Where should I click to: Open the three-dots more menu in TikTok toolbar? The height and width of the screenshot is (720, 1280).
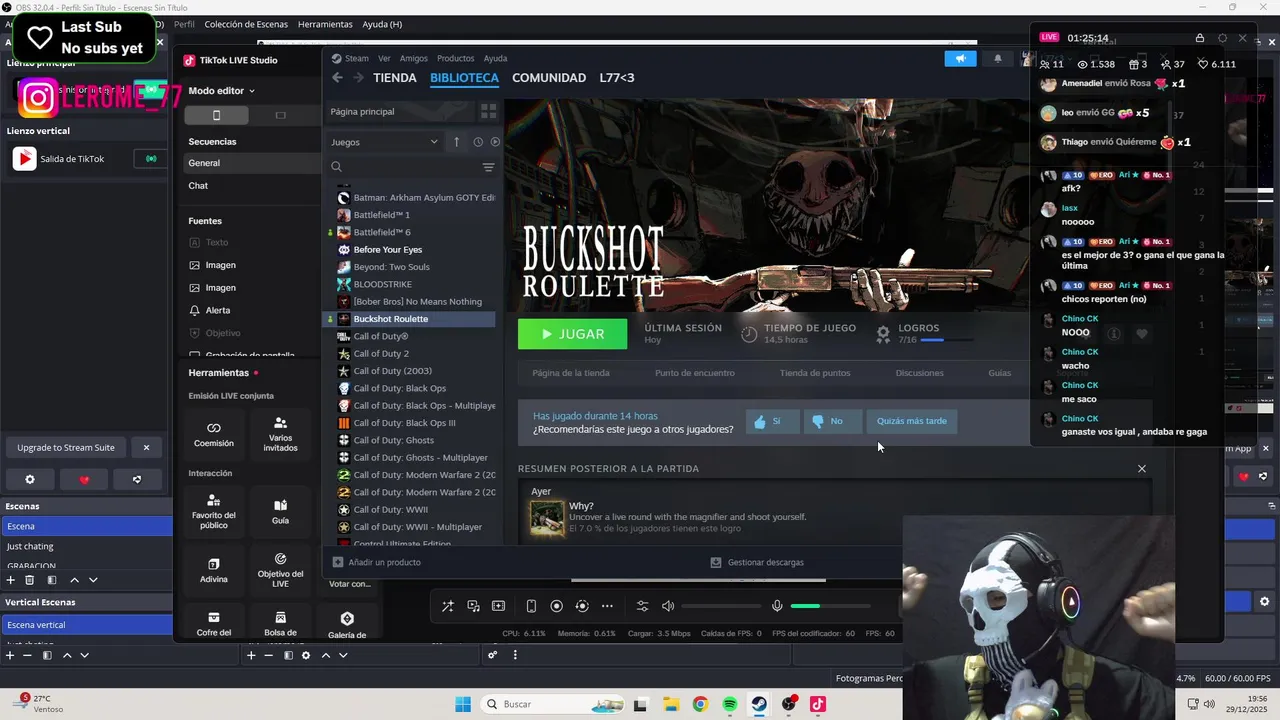[607, 606]
